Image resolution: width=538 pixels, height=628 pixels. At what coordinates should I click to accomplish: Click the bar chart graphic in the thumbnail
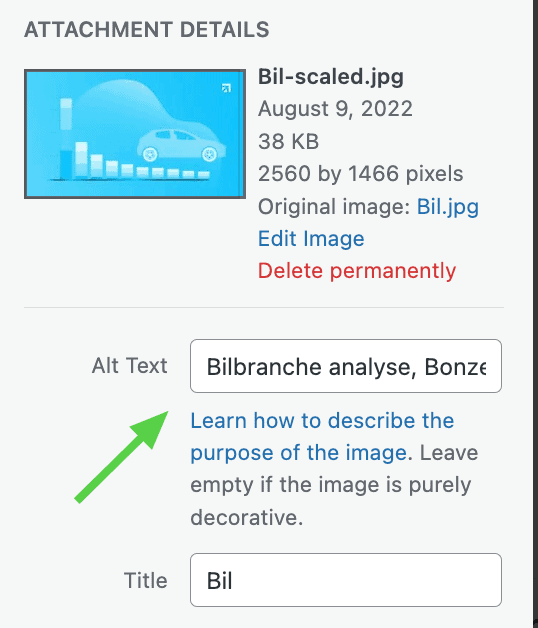(x=131, y=139)
